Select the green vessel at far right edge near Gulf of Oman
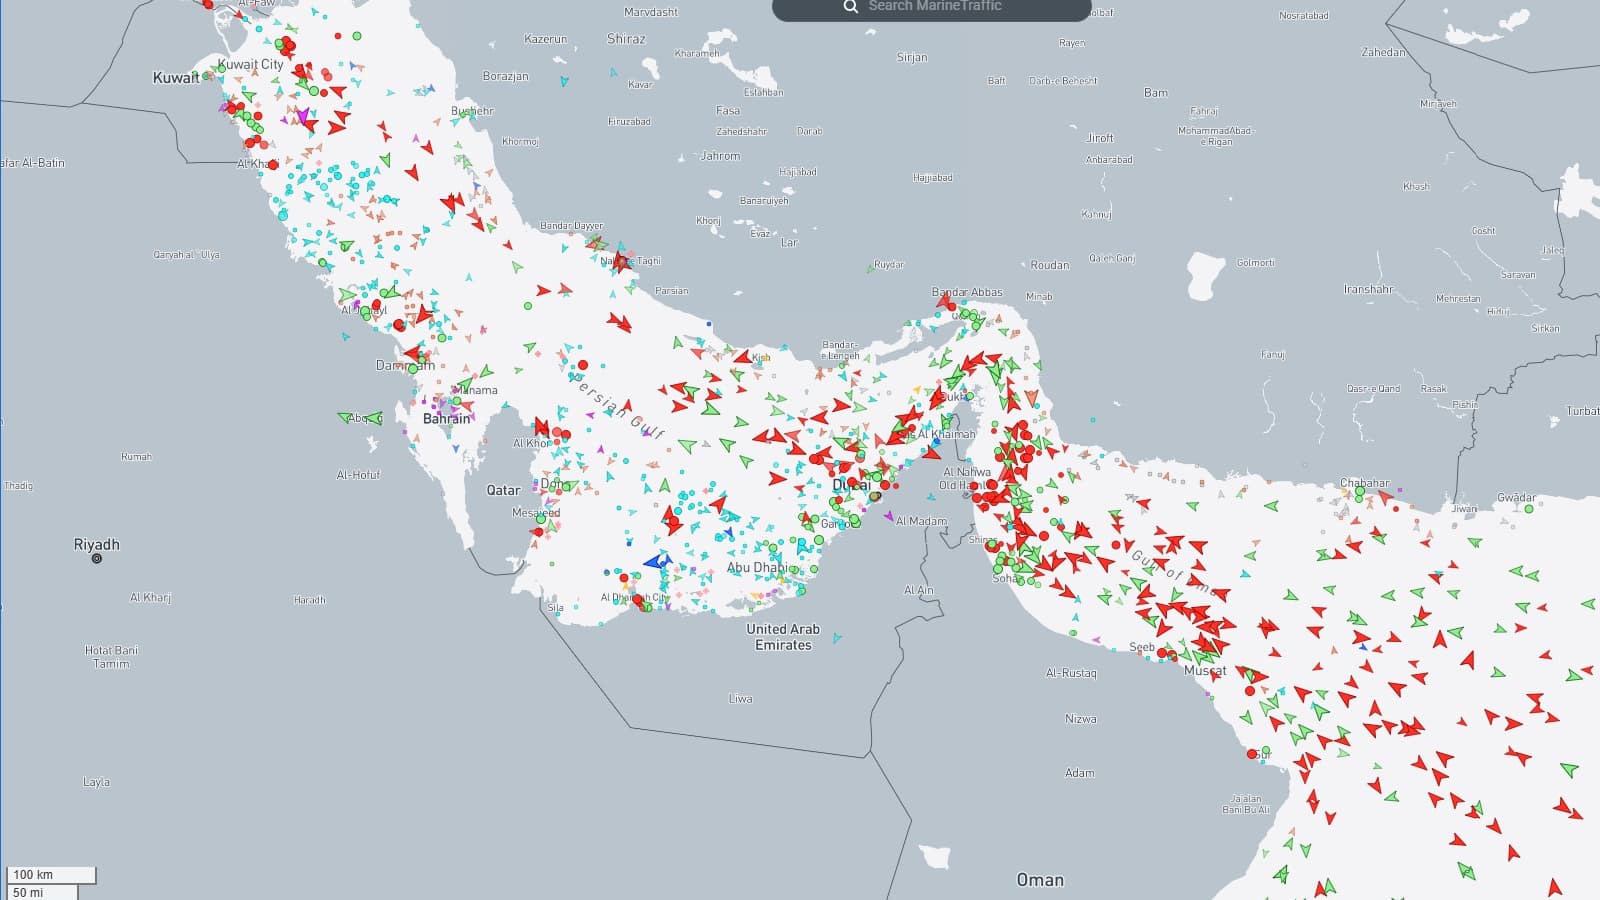The width and height of the screenshot is (1600, 900). coord(1588,604)
